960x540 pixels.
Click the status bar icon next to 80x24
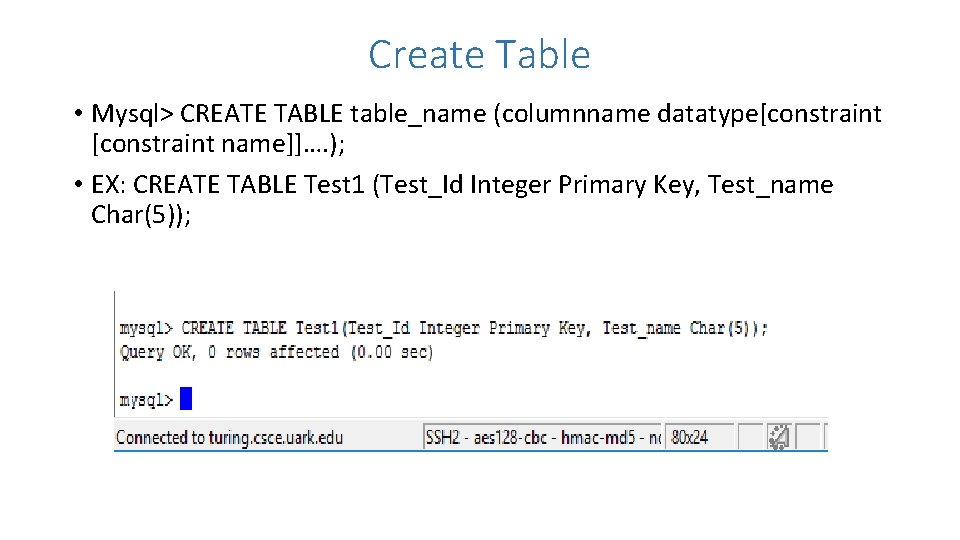(779, 437)
